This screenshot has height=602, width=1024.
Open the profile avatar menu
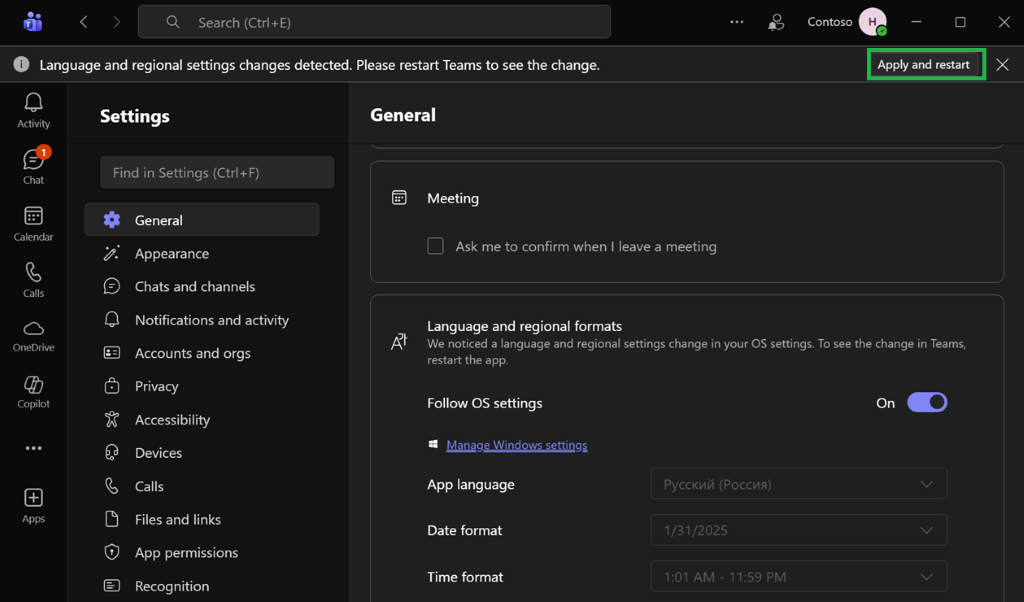pyautogui.click(x=872, y=22)
